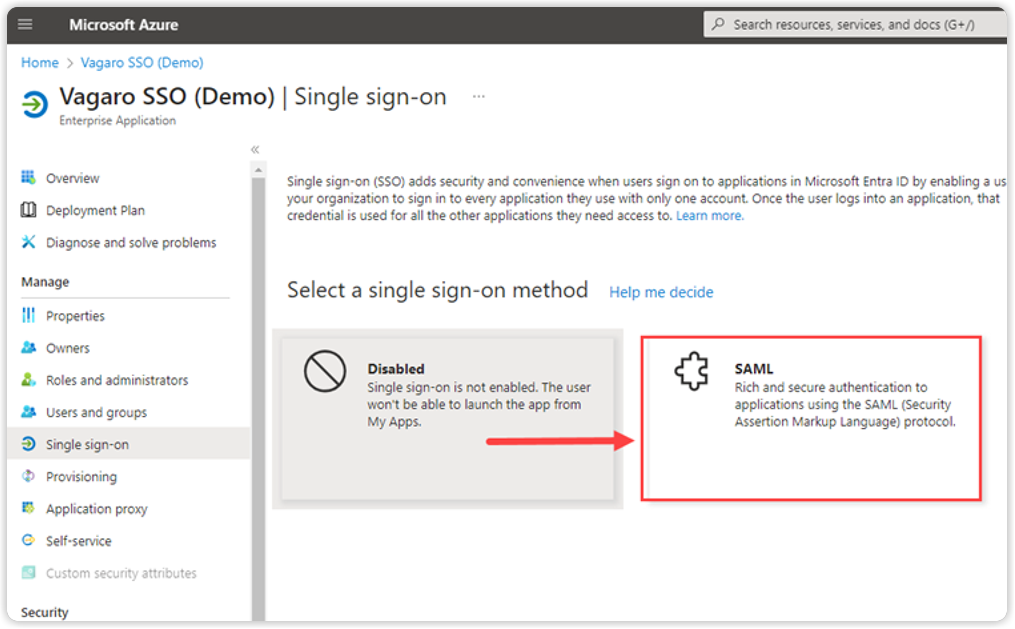Click the SAML puzzle piece icon
The image size is (1015, 629).
click(x=692, y=371)
